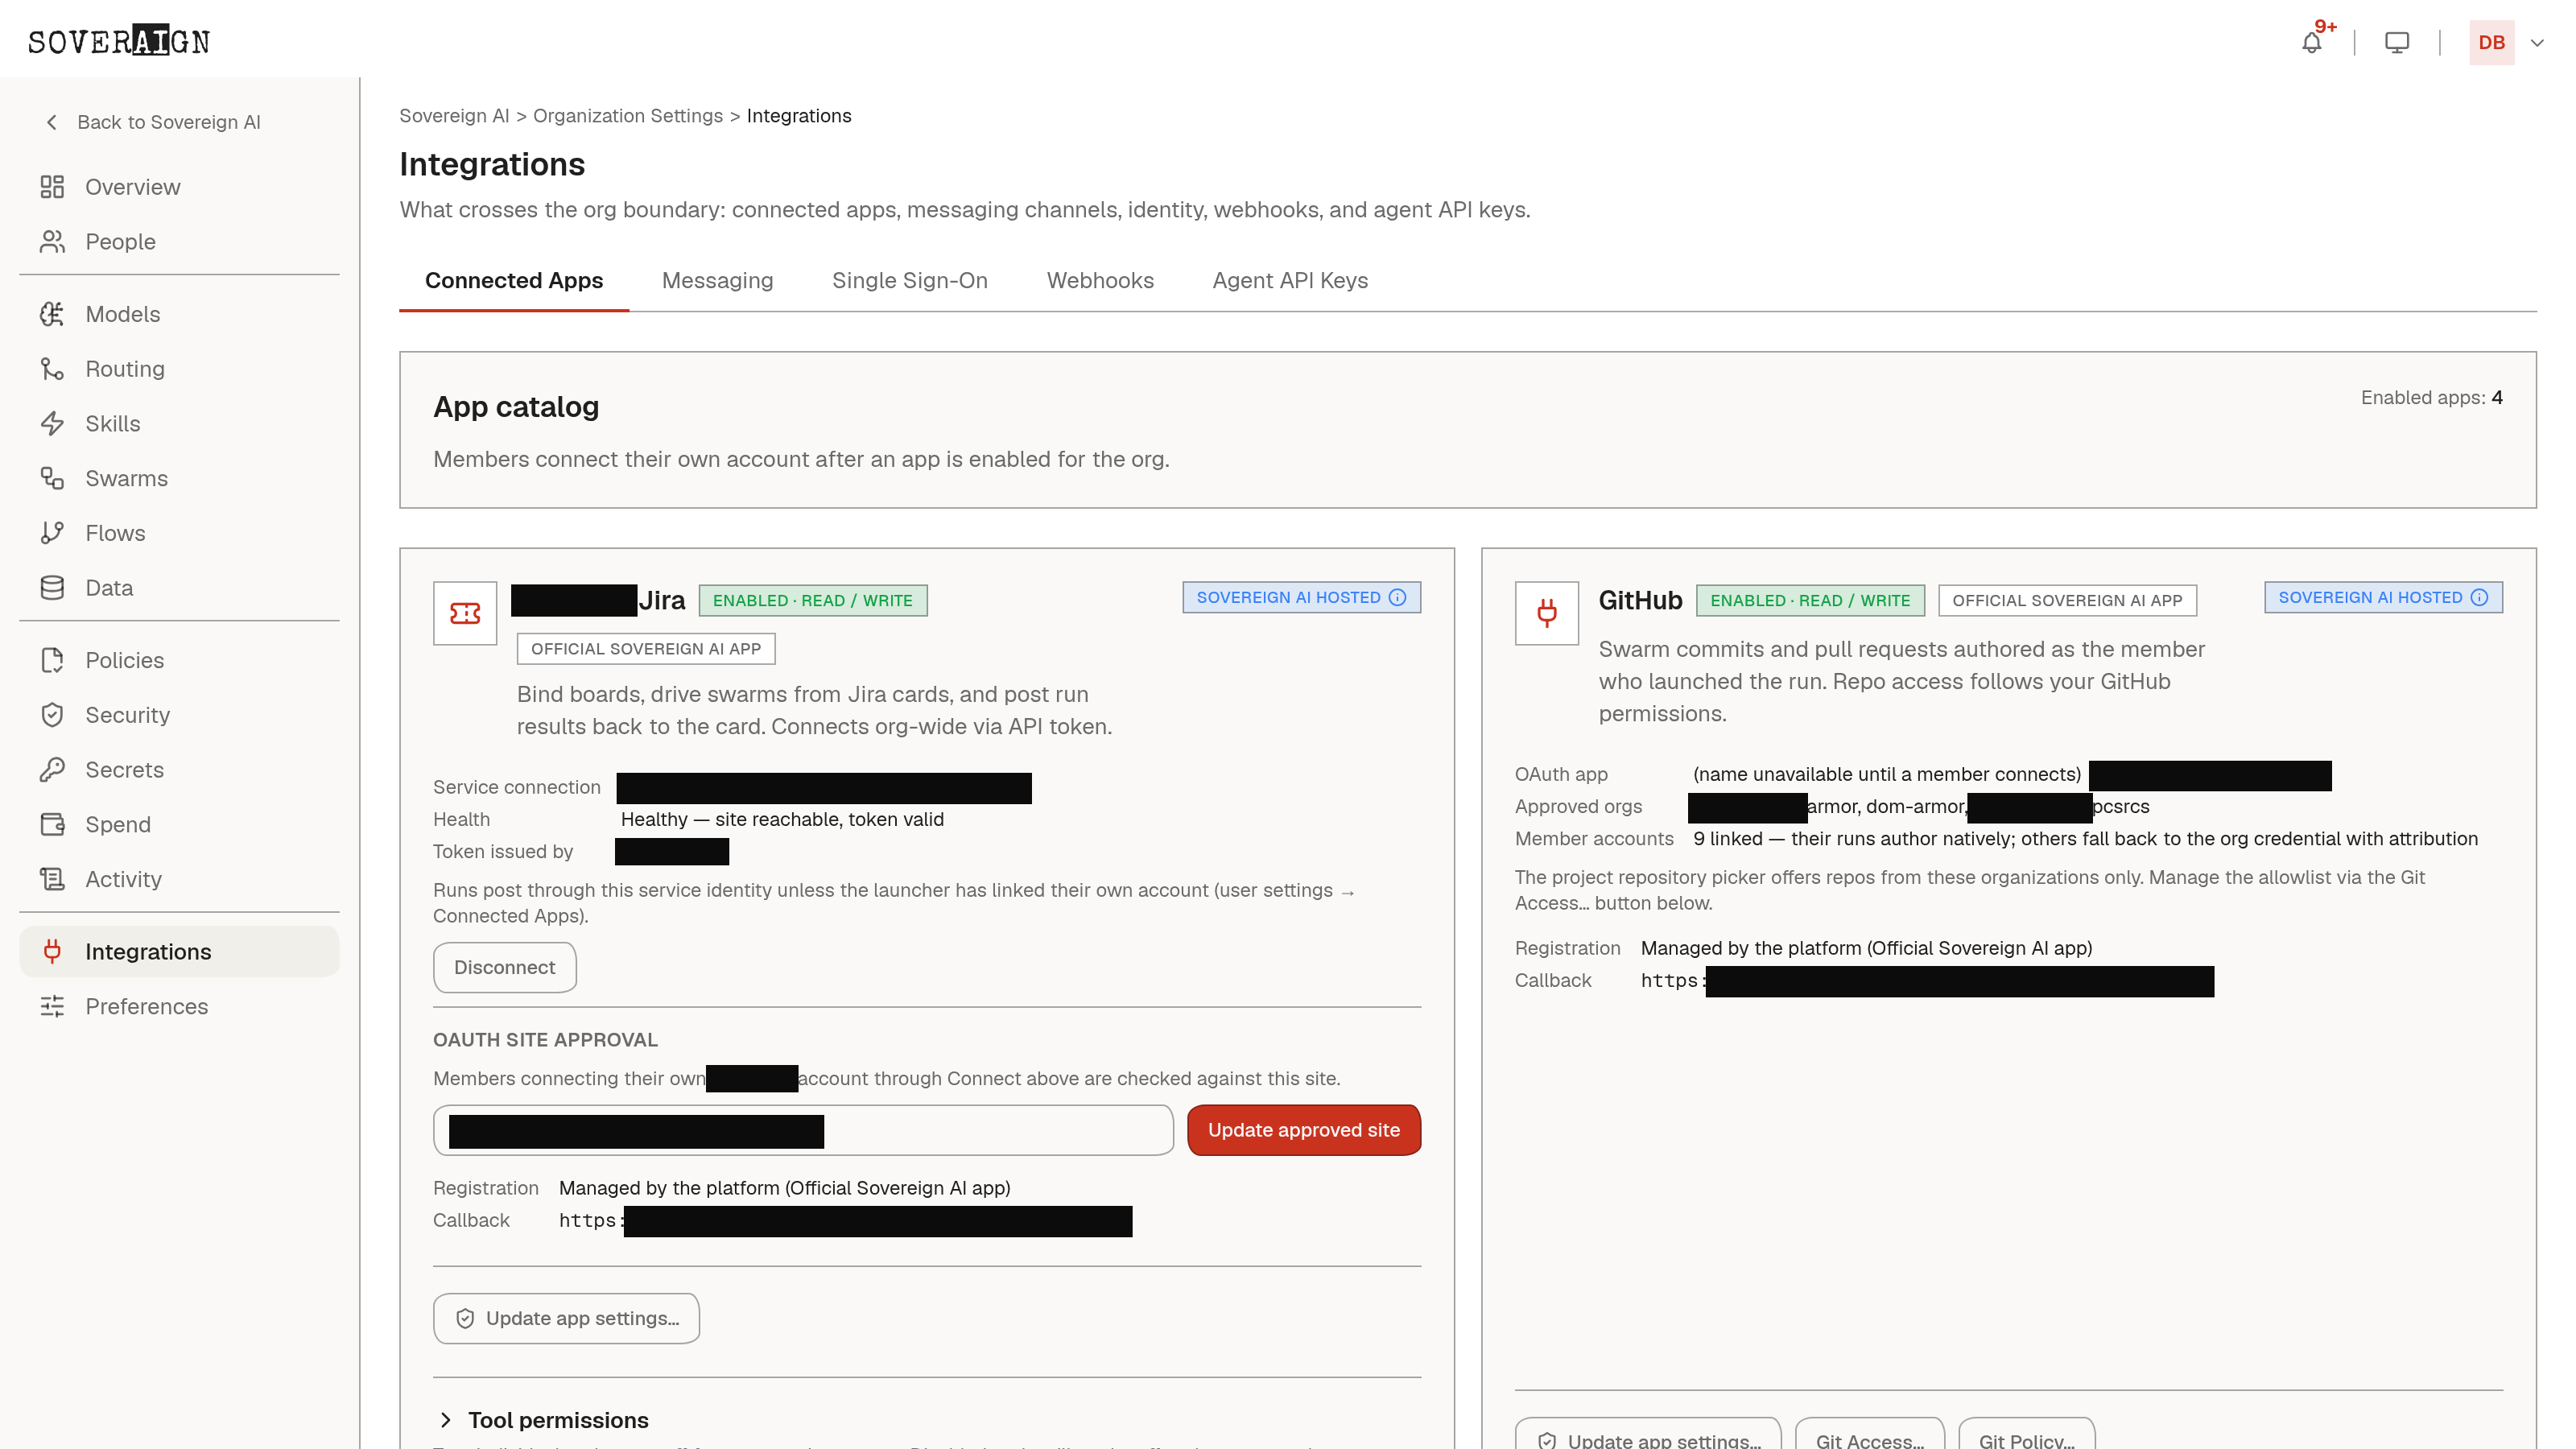Switch to the Messaging tab
2576x1449 pixels.
pos(717,281)
